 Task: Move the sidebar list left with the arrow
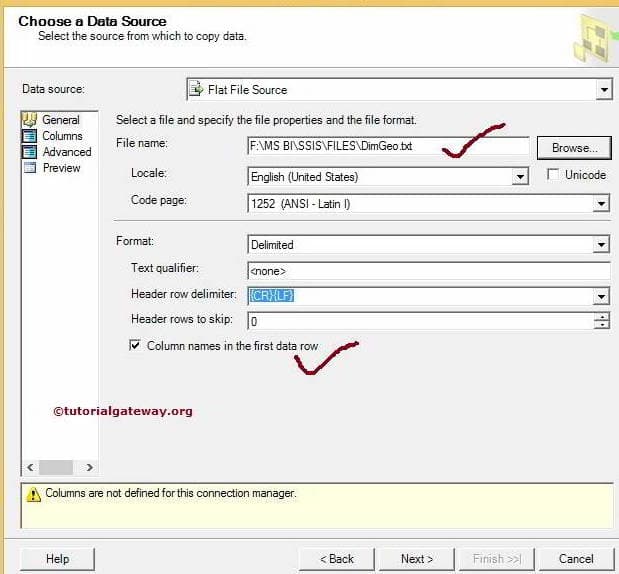click(x=30, y=467)
